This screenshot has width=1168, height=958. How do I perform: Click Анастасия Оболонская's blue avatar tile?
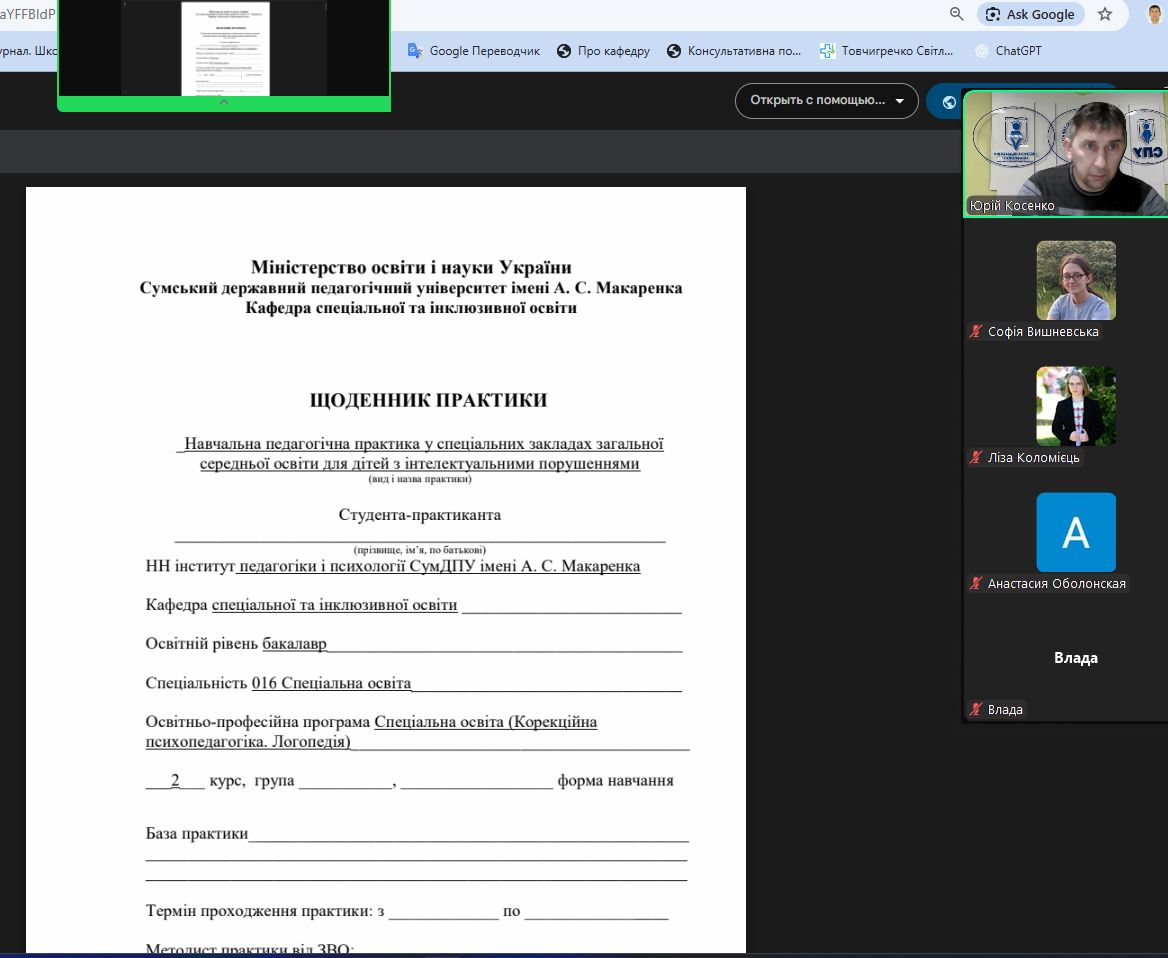point(1076,532)
